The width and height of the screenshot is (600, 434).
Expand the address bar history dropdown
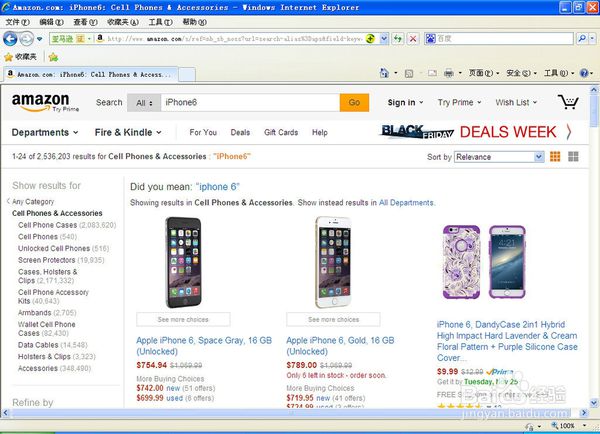tap(384, 39)
